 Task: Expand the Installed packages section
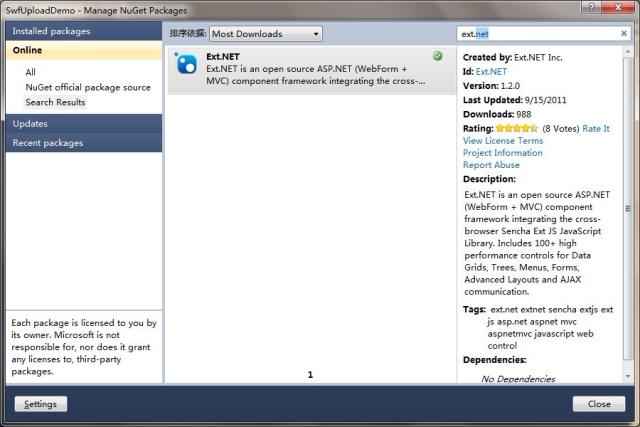(84, 31)
